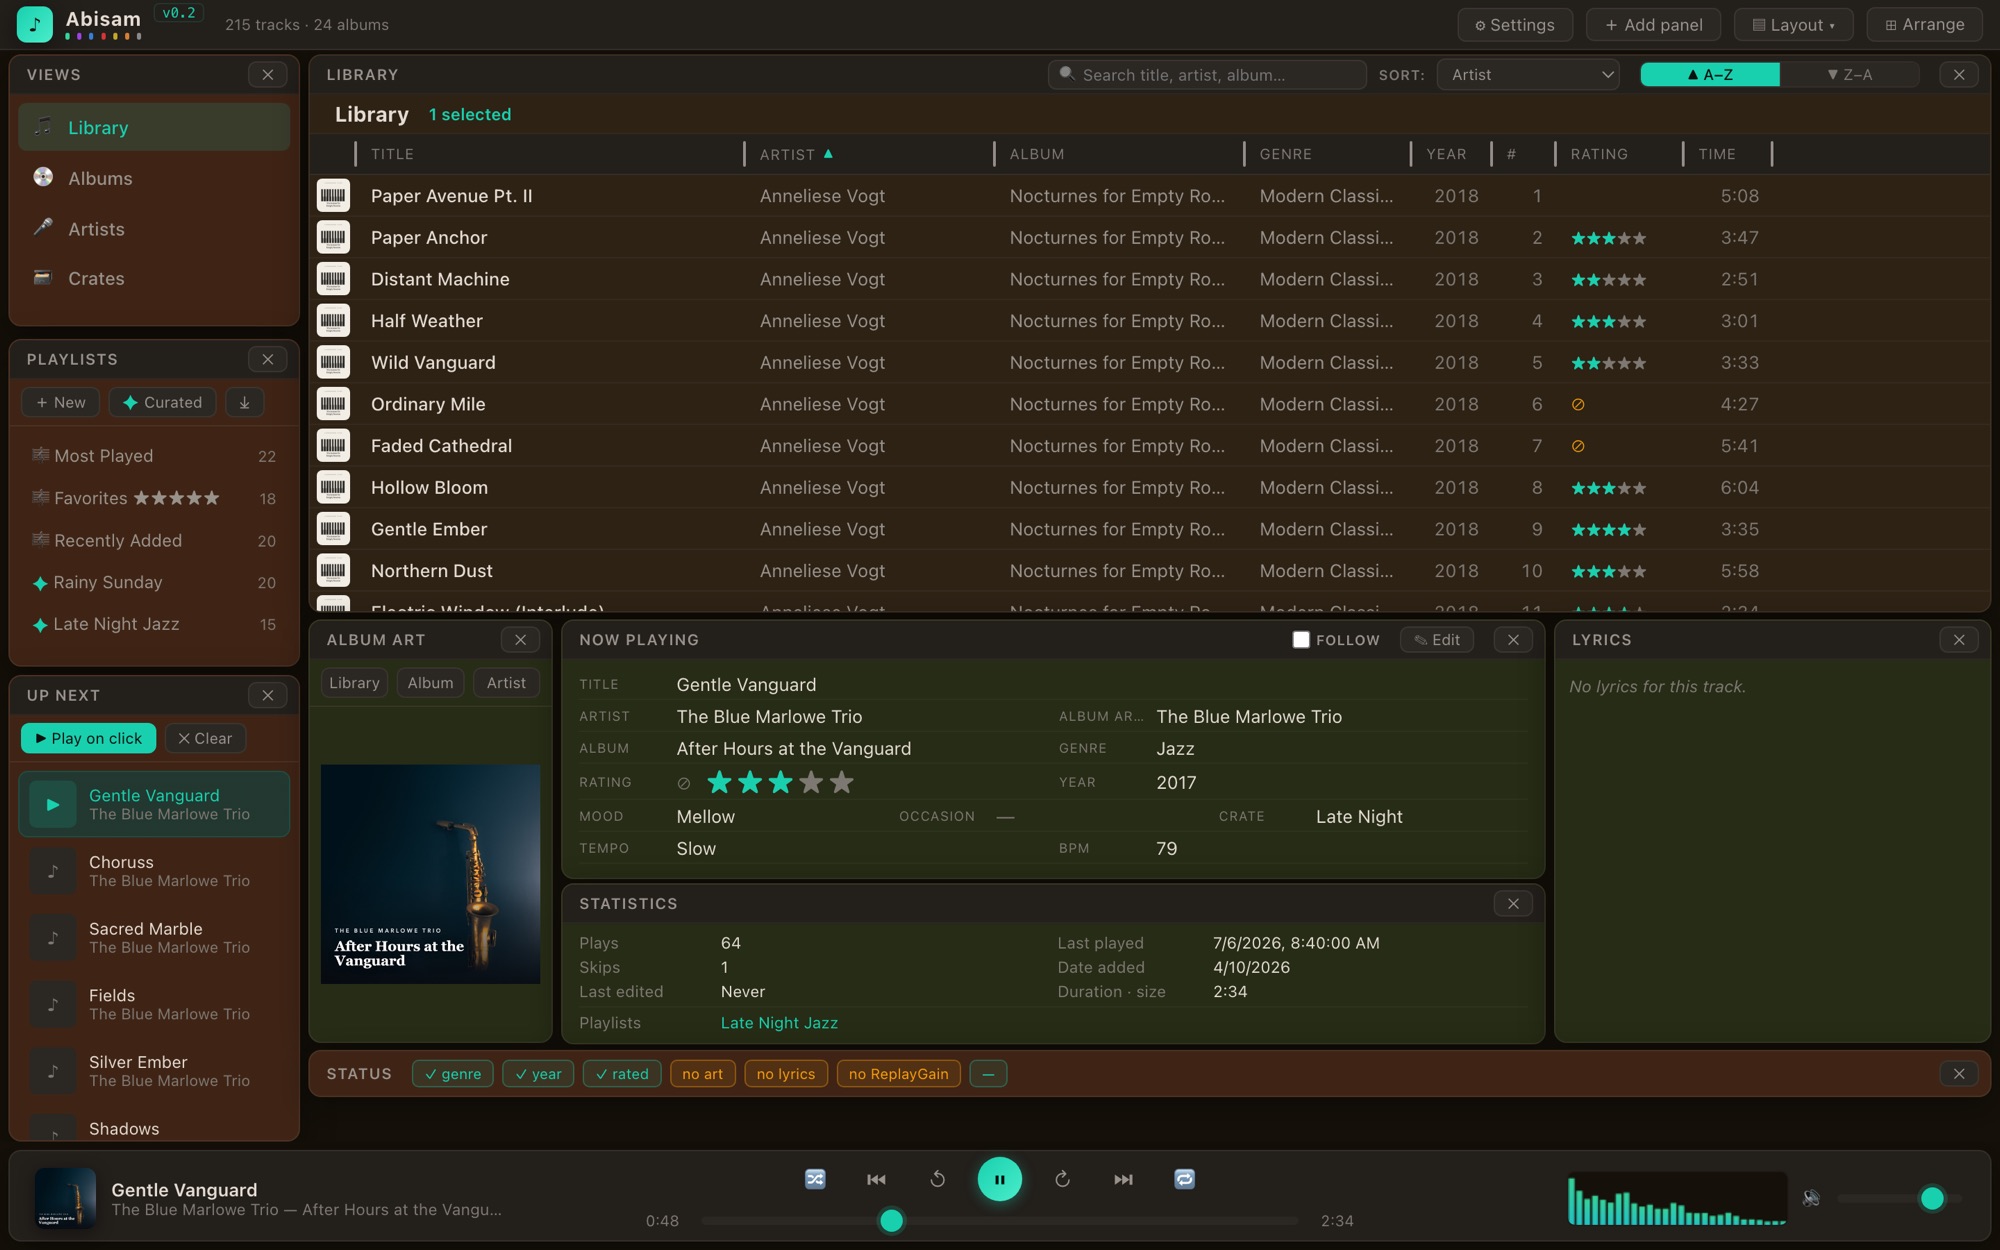This screenshot has width=2000, height=1250.
Task: Select A–Z ascending sort
Action: tap(1710, 74)
